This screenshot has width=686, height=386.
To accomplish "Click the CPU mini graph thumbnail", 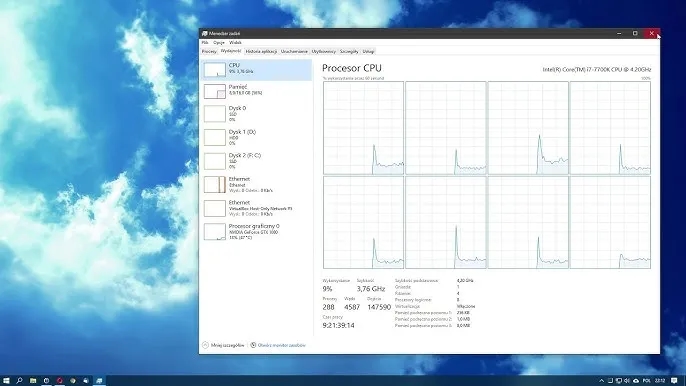I will 215,70.
